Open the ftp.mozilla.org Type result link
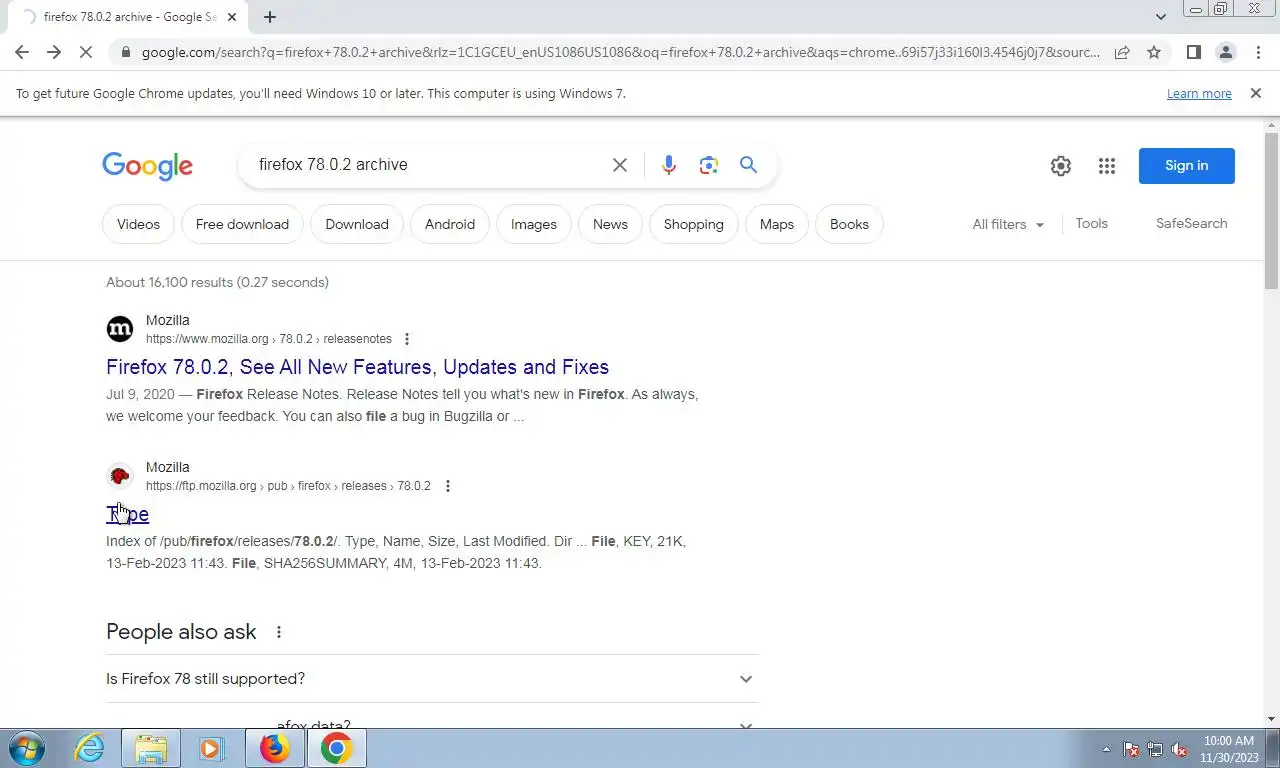 pos(127,514)
